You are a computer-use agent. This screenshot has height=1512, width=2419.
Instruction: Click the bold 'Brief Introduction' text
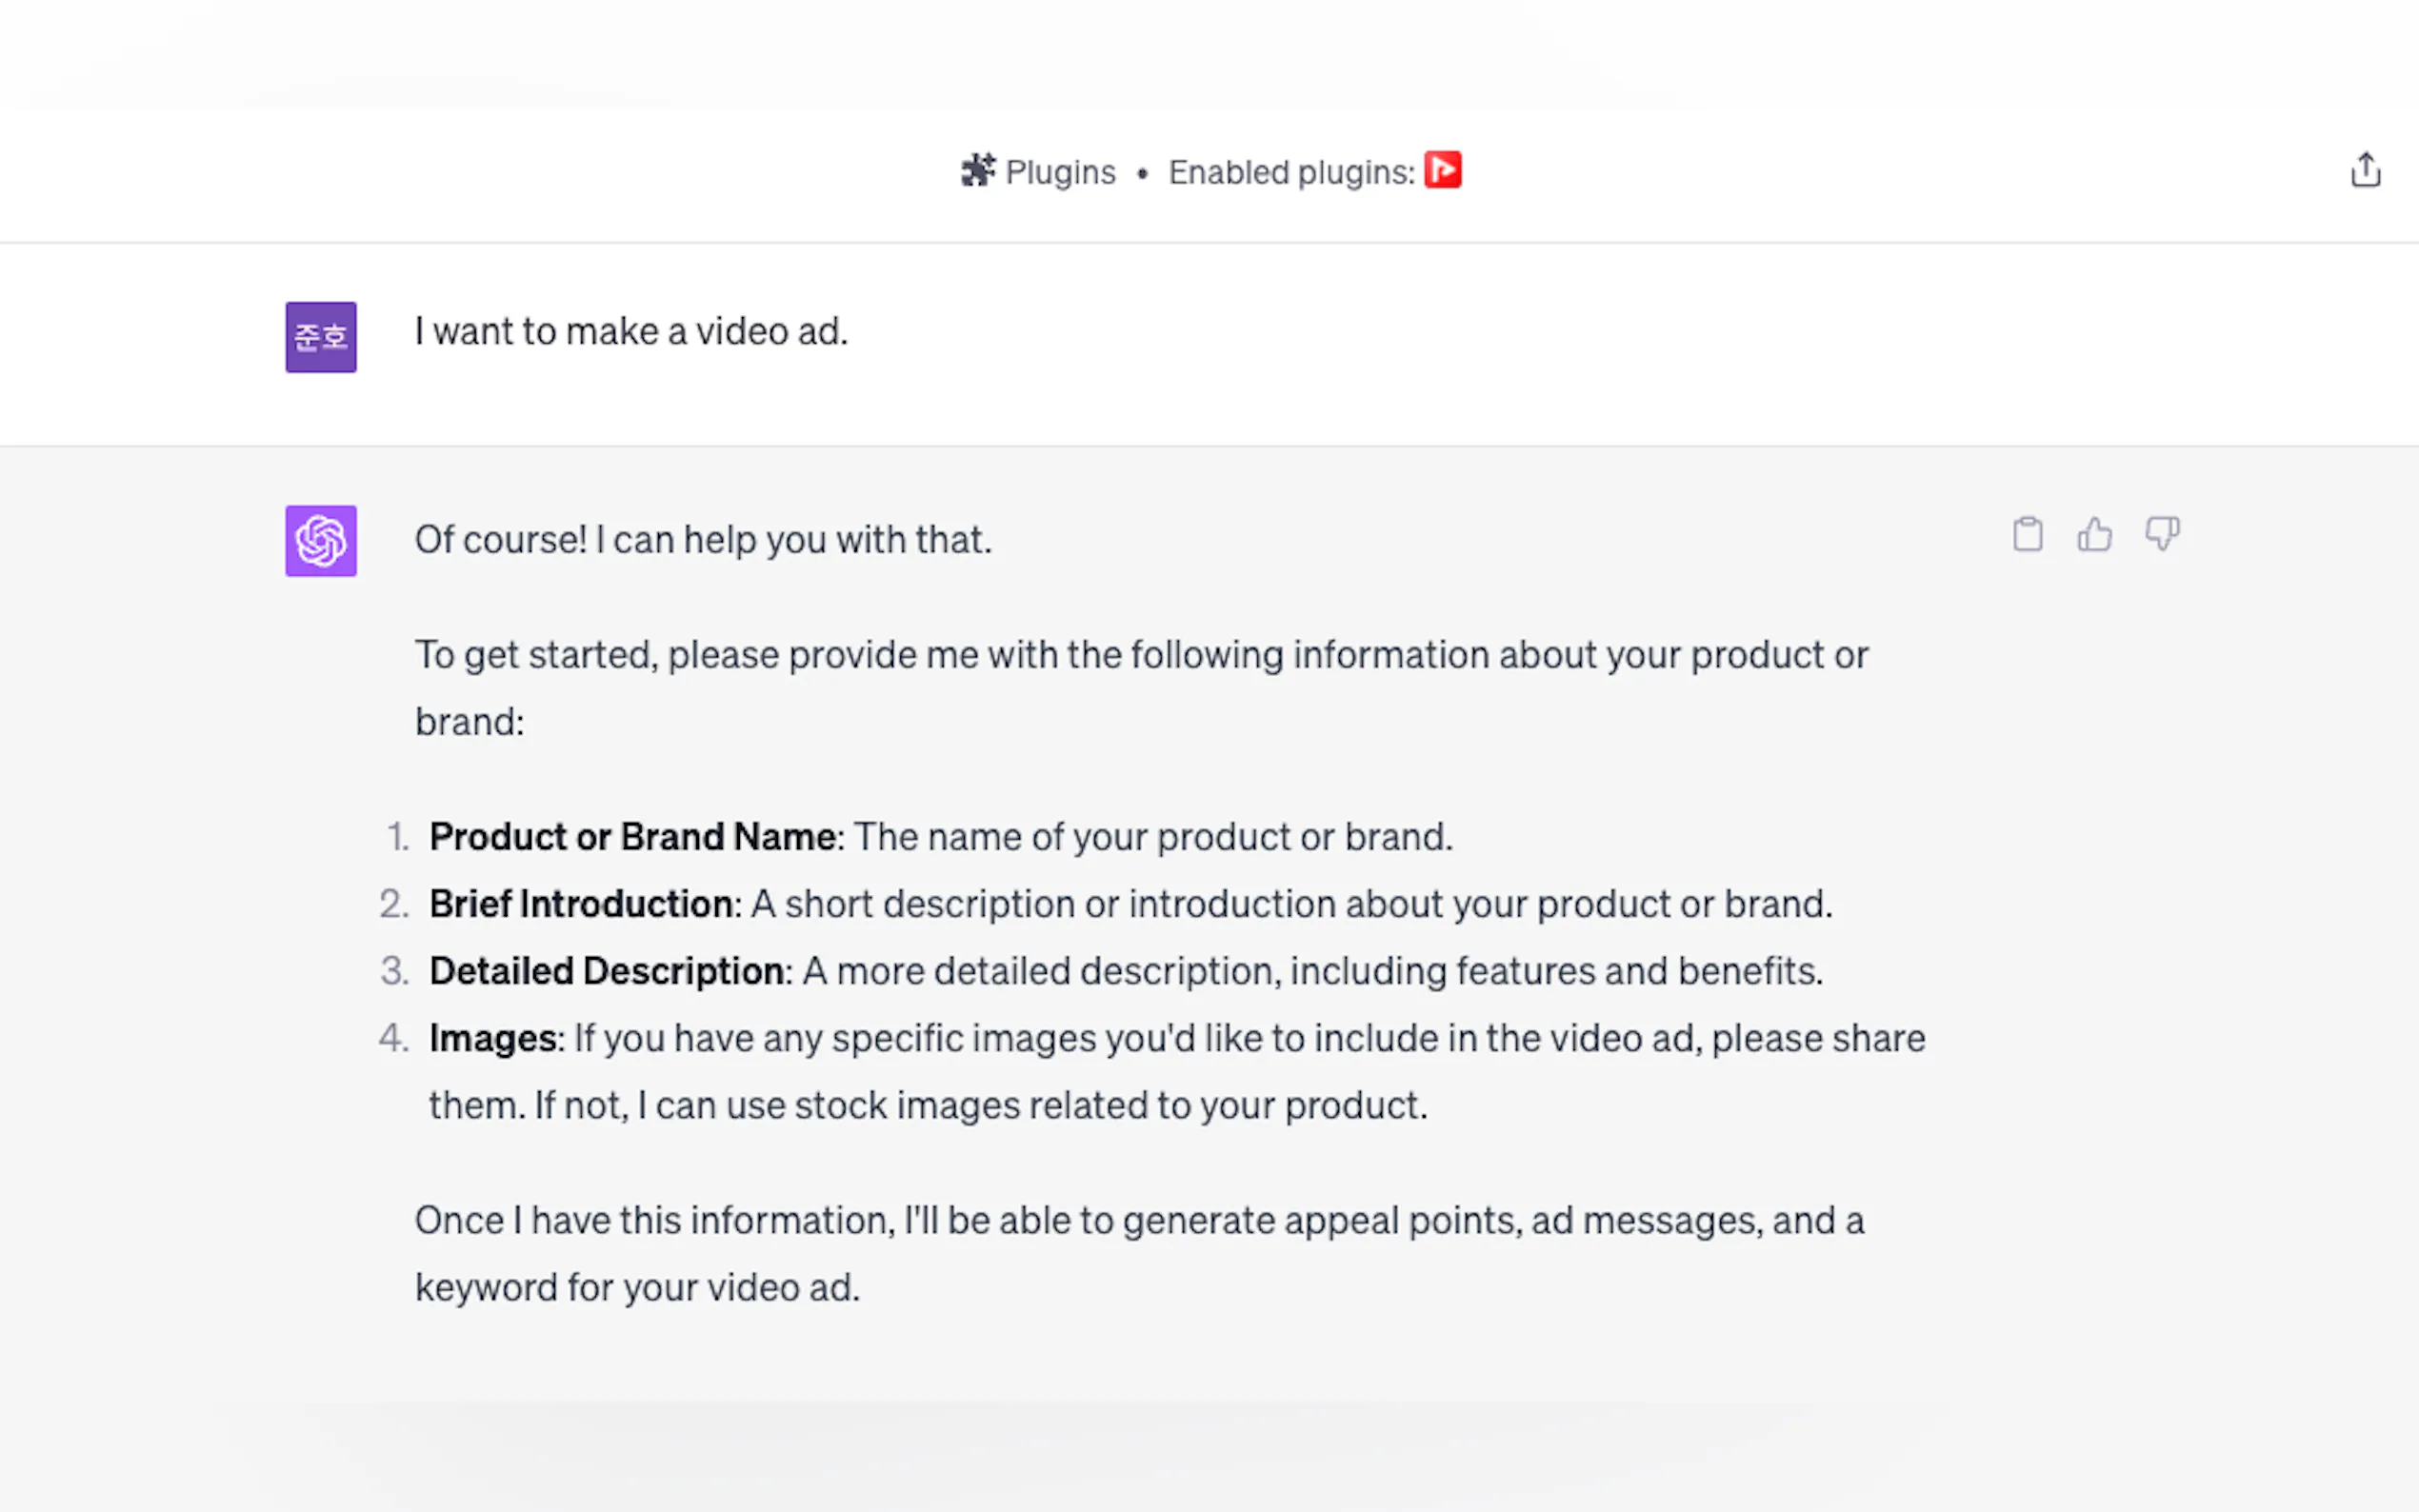click(x=581, y=904)
